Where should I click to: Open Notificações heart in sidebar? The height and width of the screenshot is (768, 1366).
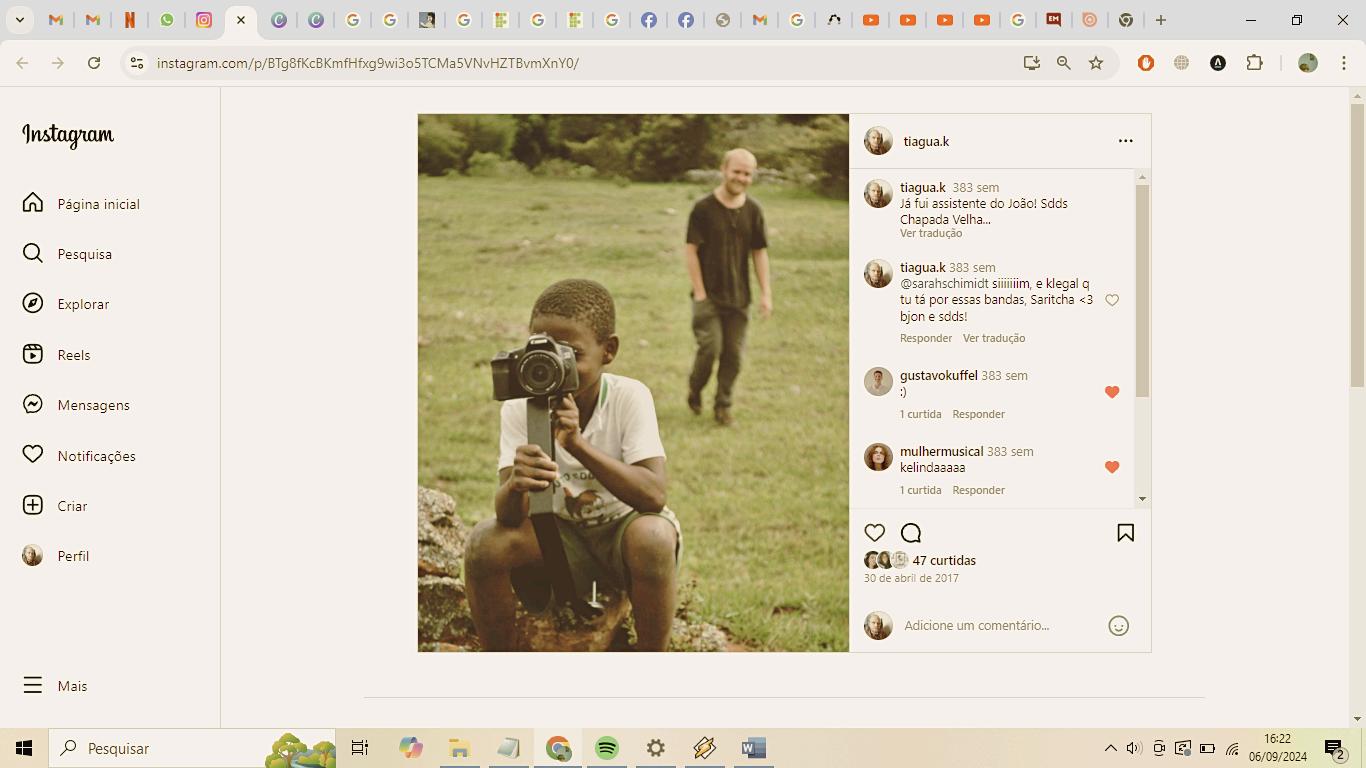(79, 455)
